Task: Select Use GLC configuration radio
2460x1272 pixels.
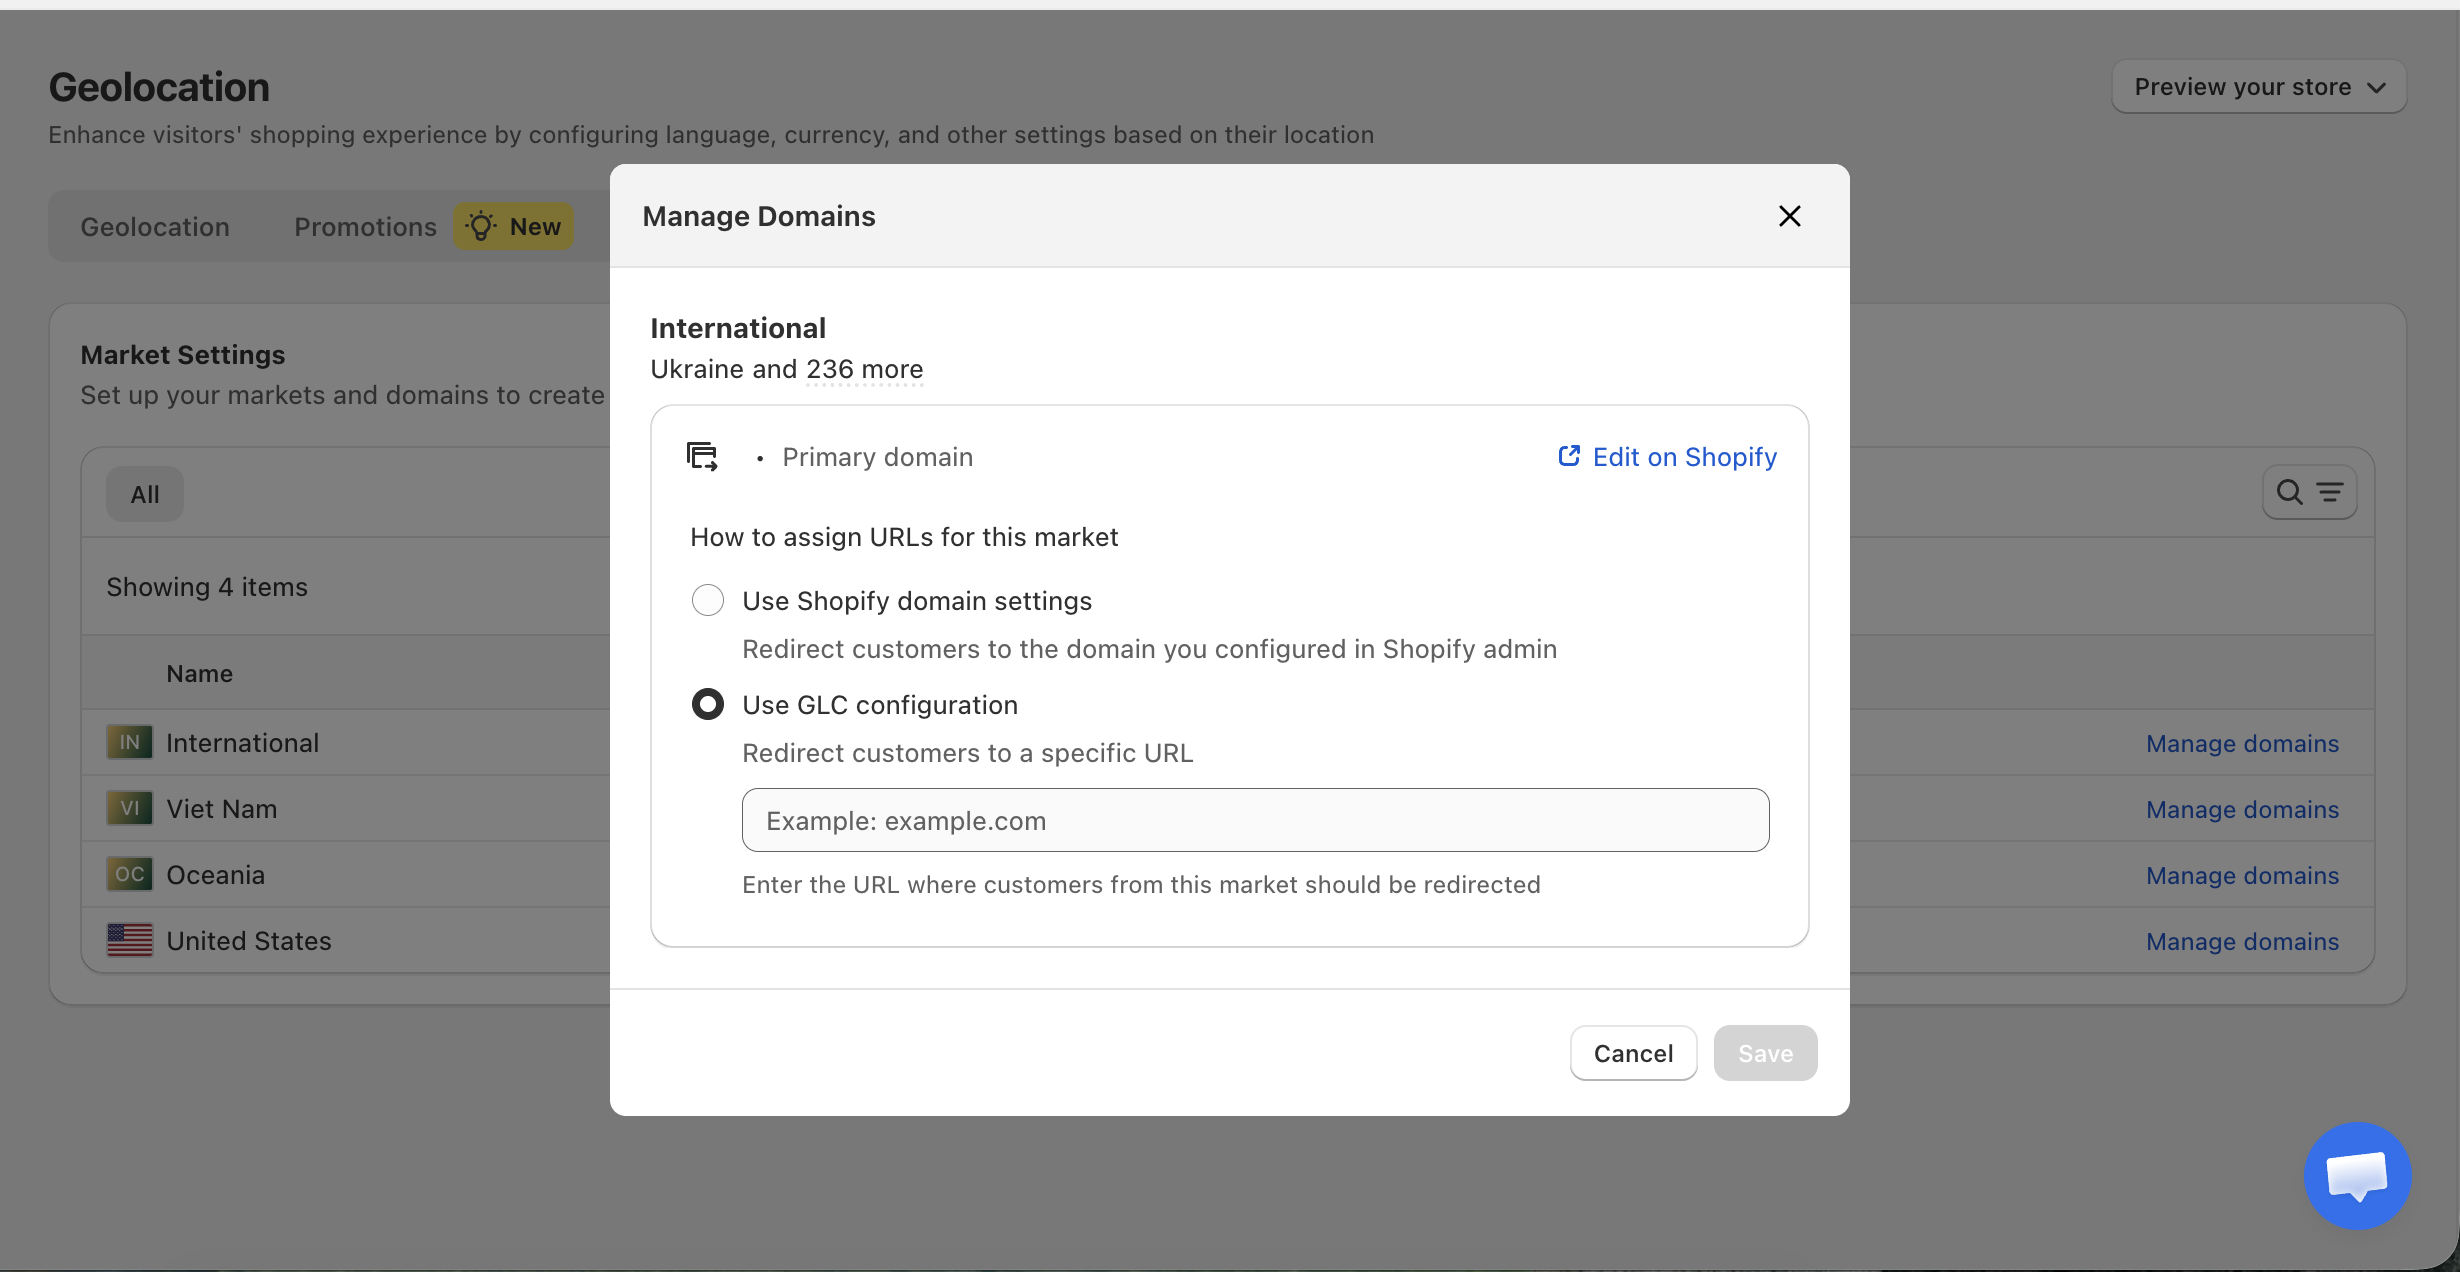Action: coord(708,705)
